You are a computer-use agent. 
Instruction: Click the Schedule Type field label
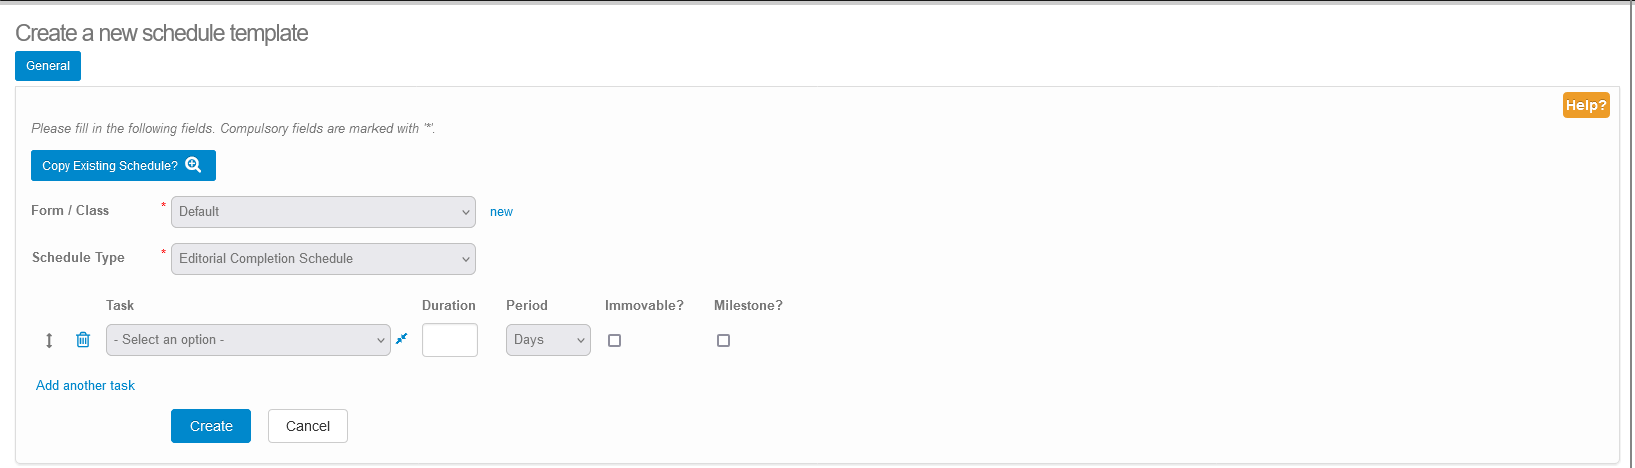[78, 257]
